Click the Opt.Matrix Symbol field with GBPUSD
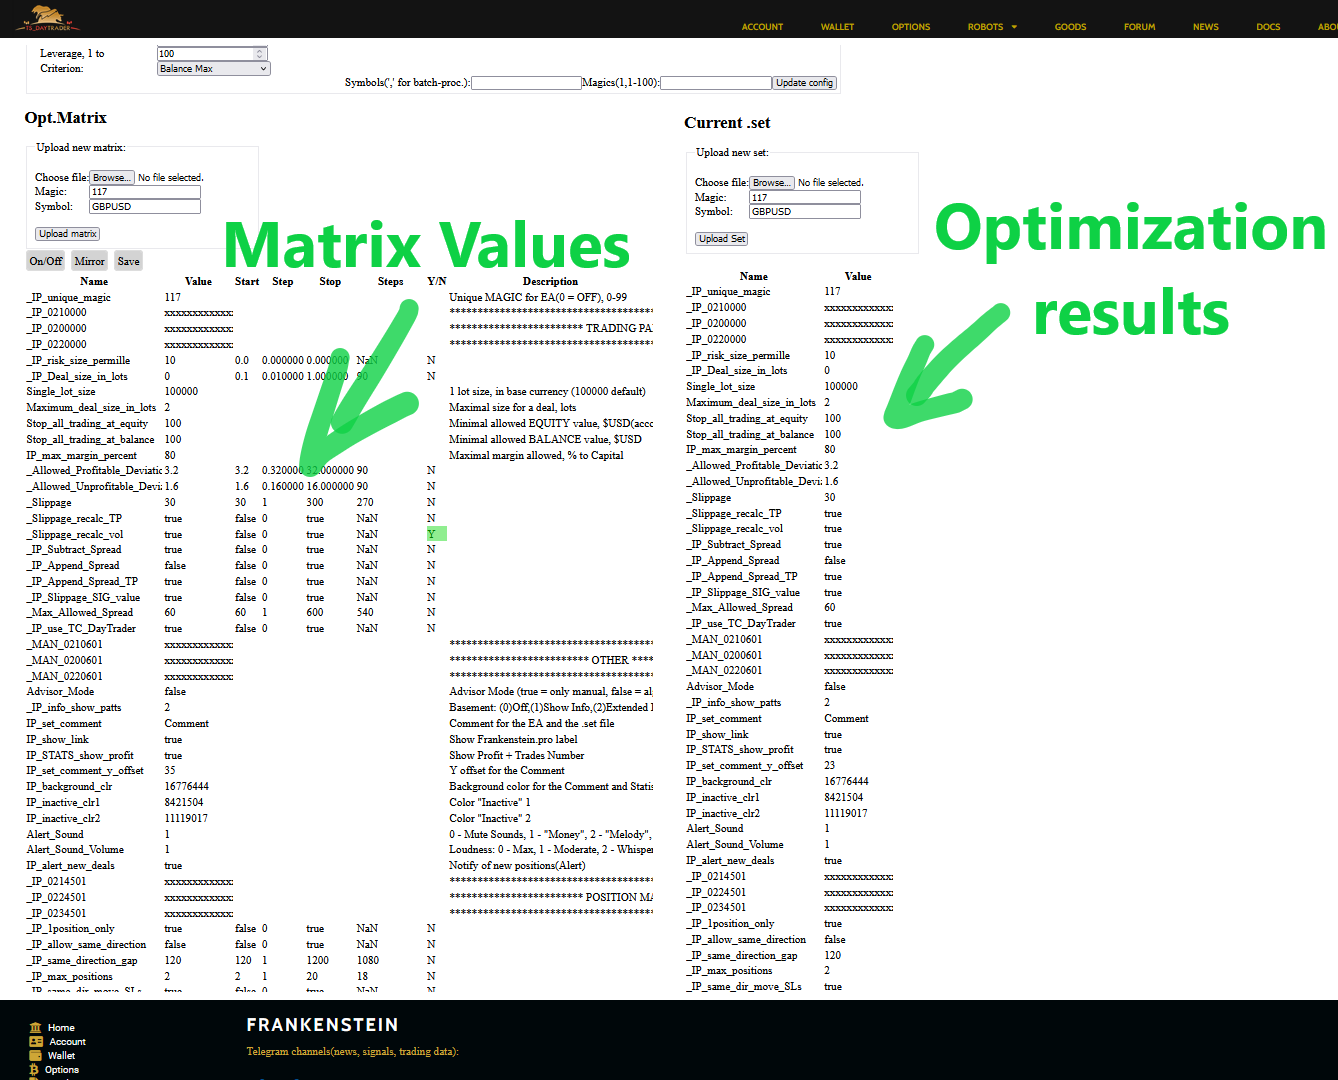This screenshot has height=1080, width=1338. click(145, 207)
